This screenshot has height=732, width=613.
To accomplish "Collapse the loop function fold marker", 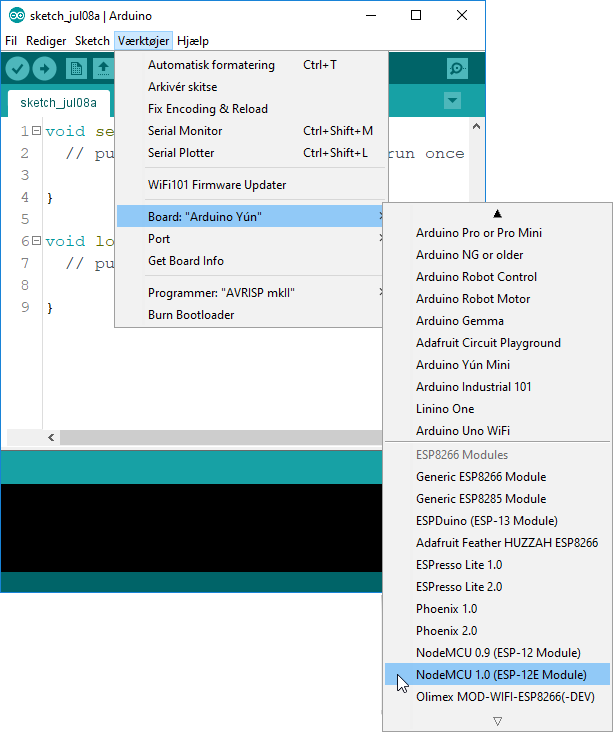I will (x=36, y=241).
